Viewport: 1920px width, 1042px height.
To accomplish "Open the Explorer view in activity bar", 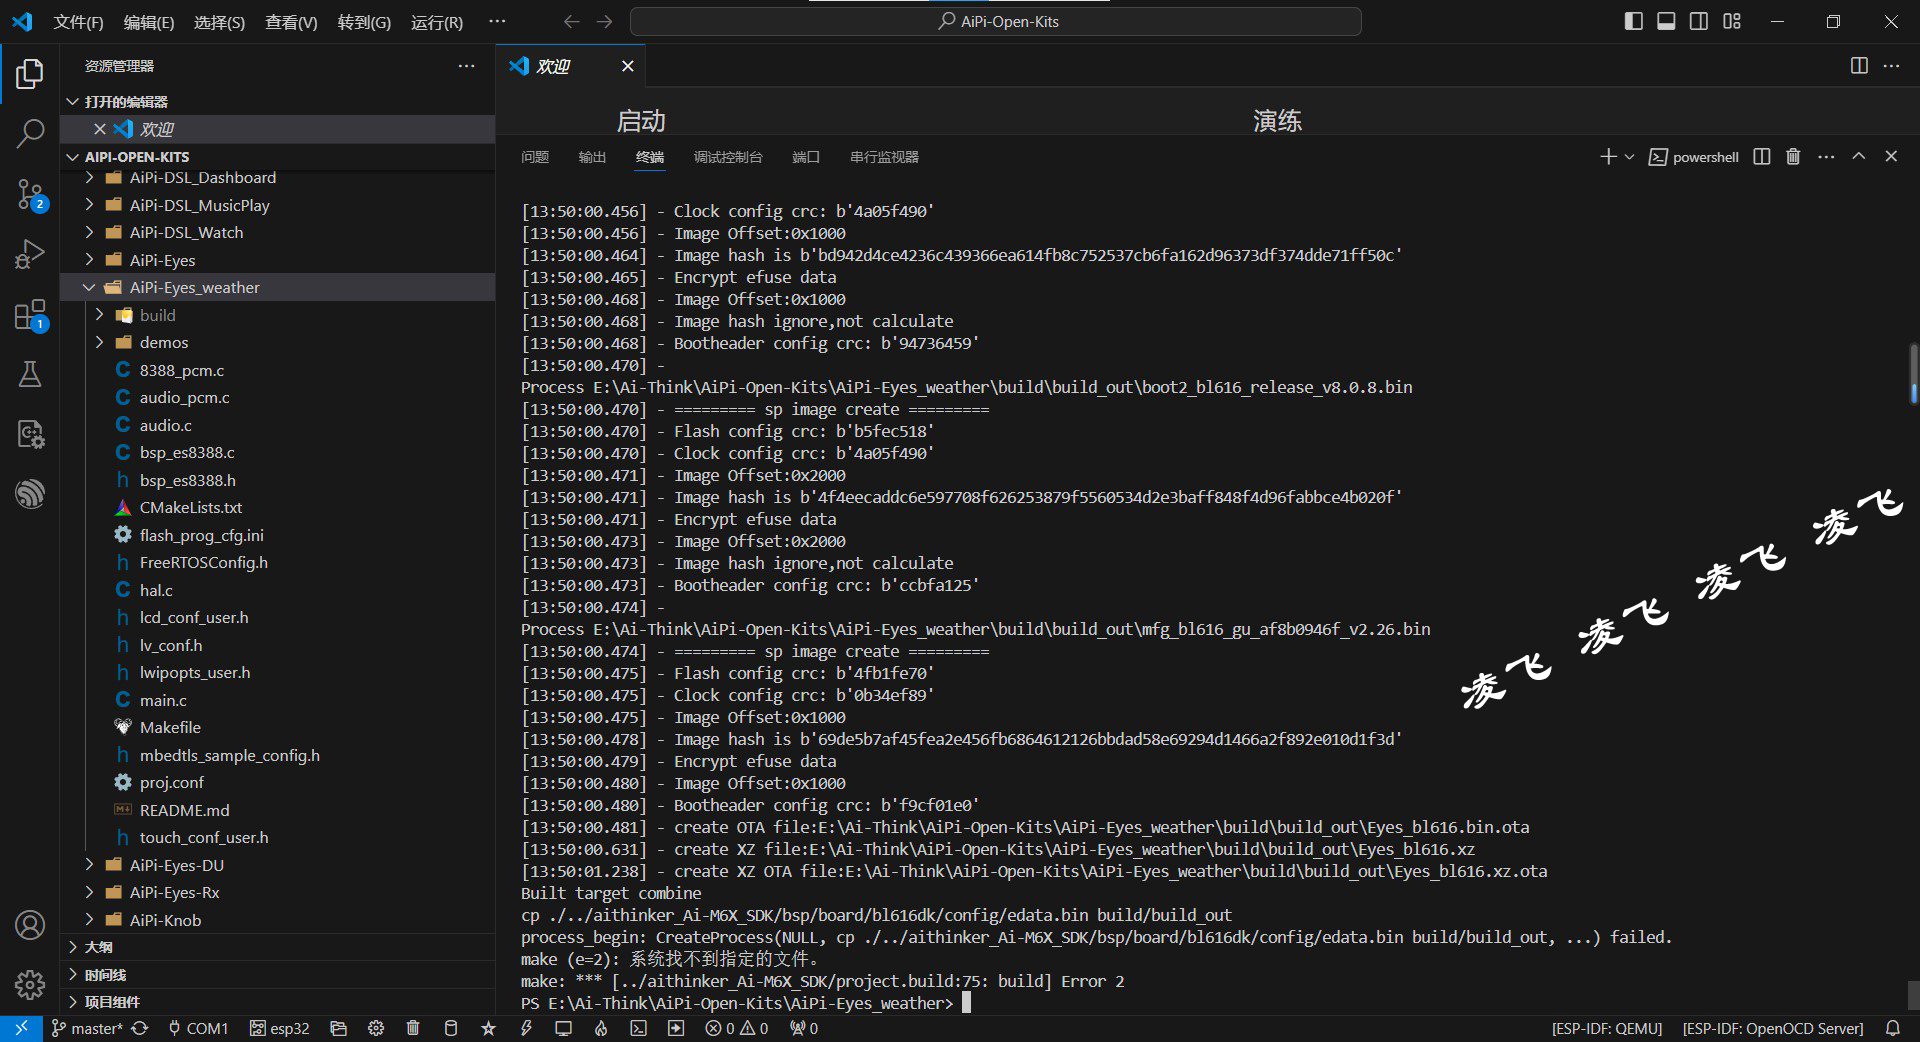I will tap(30, 74).
